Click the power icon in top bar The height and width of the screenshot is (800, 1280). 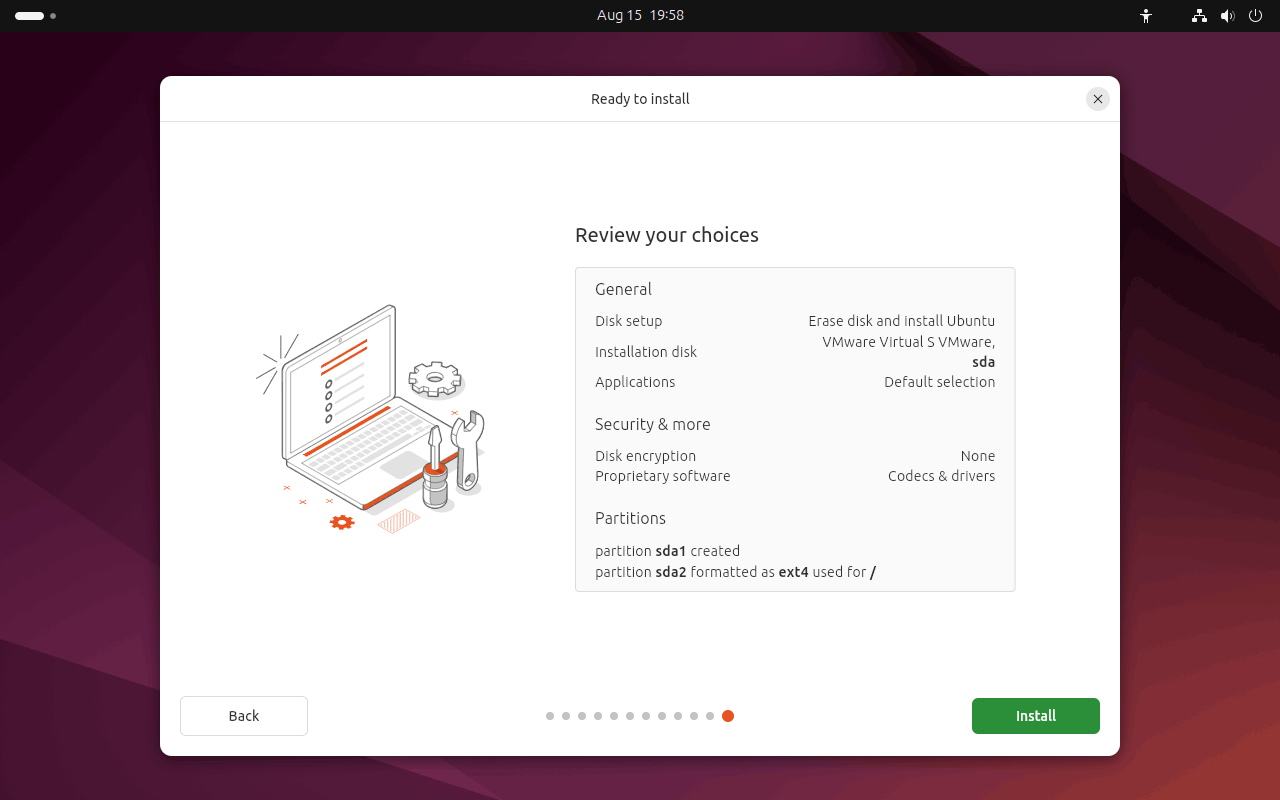coord(1256,16)
